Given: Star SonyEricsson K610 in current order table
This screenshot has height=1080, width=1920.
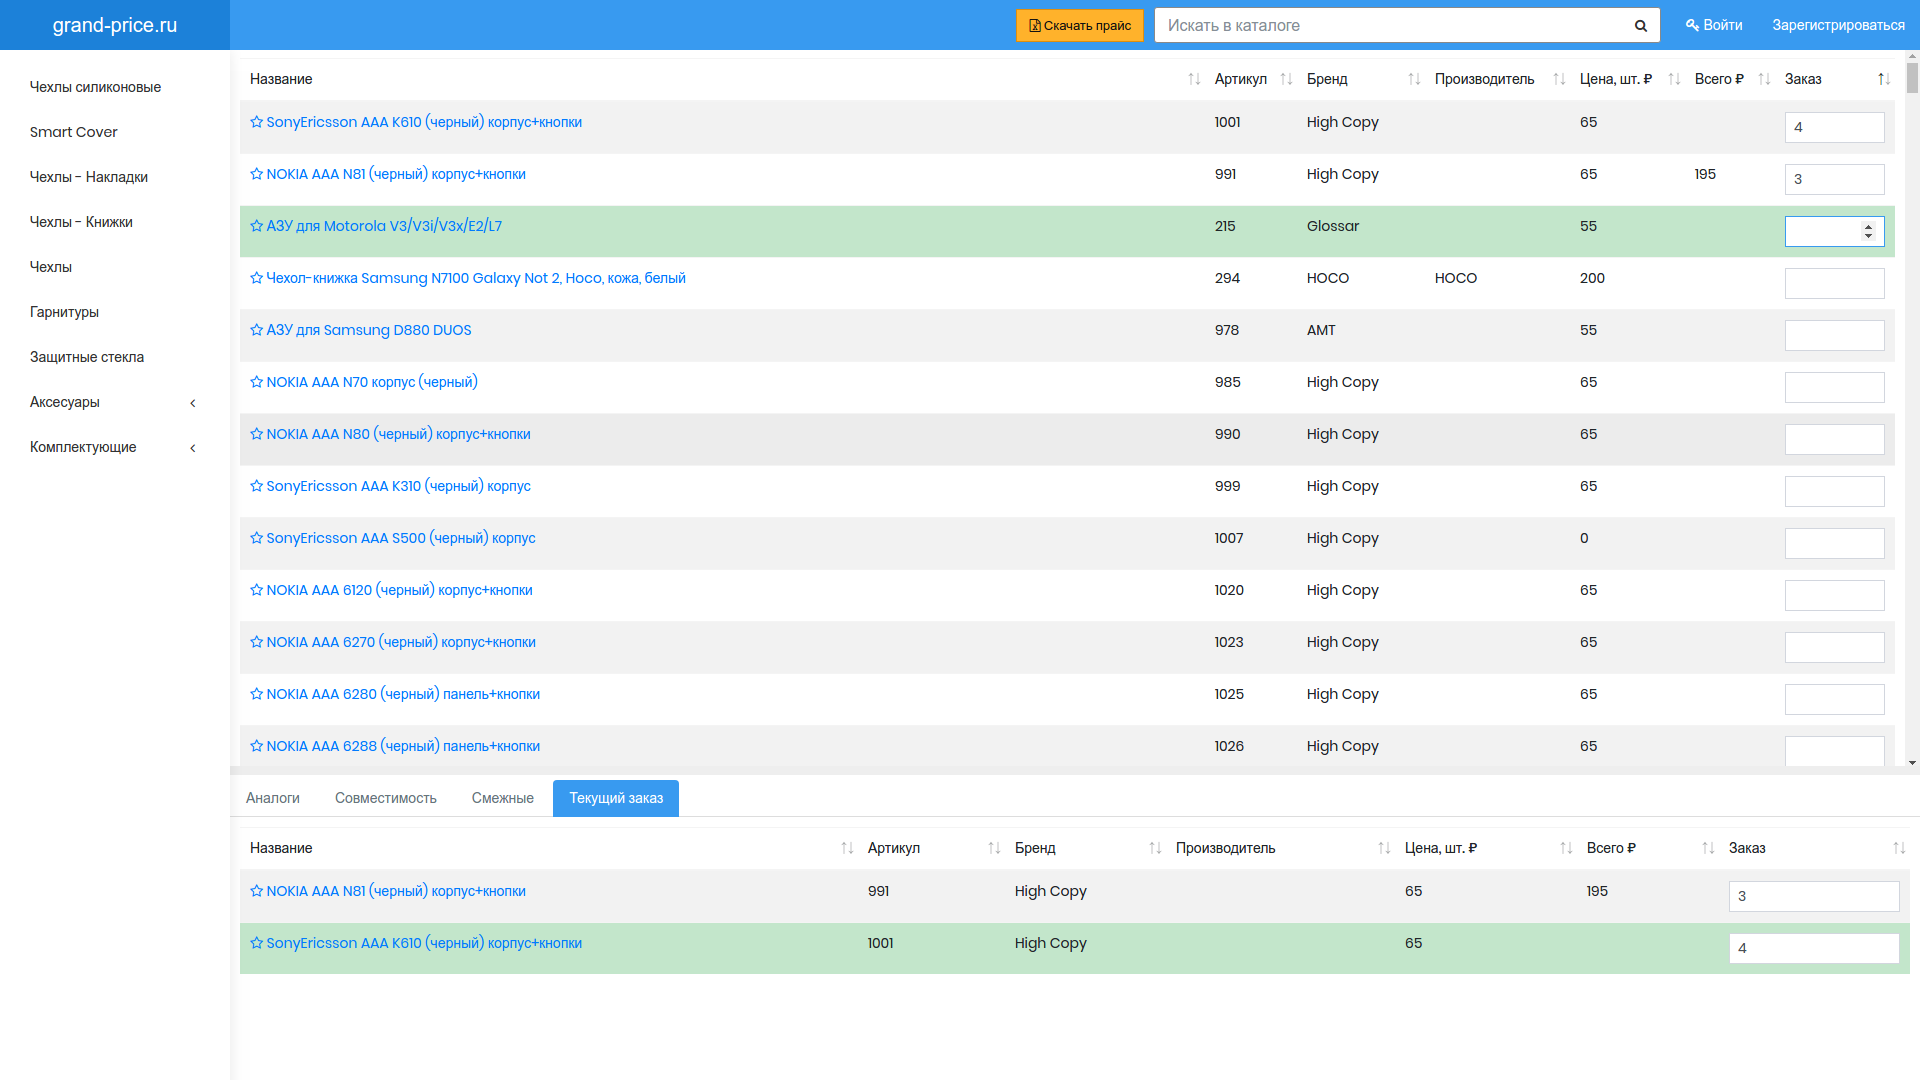Looking at the screenshot, I should pyautogui.click(x=256, y=943).
